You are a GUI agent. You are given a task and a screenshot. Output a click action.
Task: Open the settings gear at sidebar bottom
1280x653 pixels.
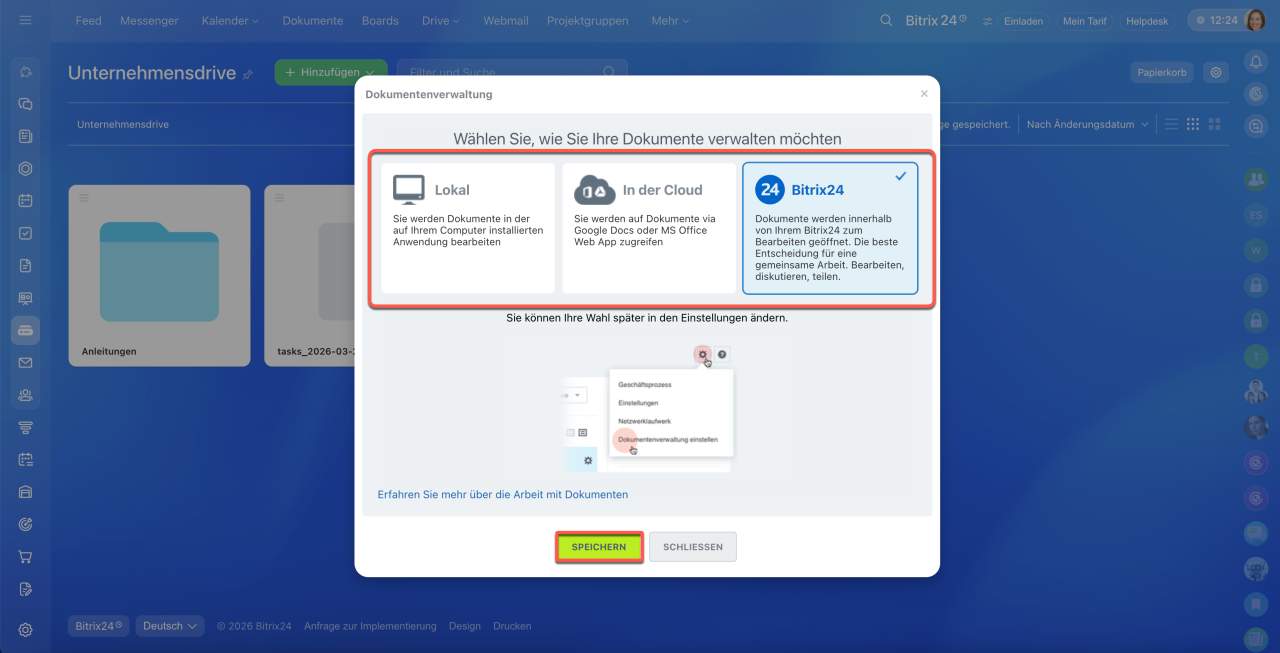coord(26,630)
